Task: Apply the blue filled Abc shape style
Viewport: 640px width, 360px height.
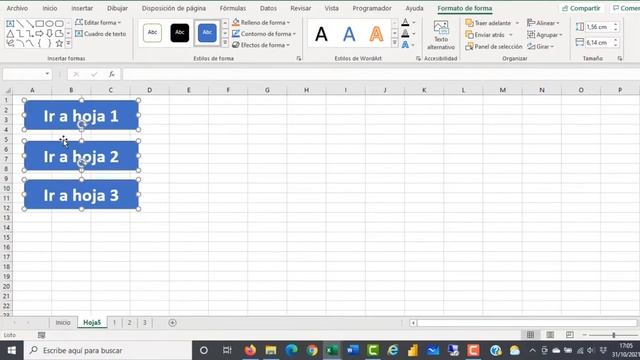Action: [207, 33]
